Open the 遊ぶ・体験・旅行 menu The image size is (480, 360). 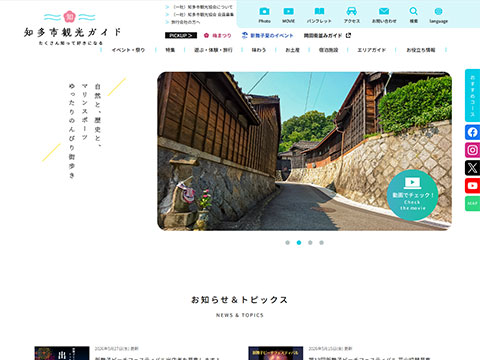pyautogui.click(x=213, y=50)
